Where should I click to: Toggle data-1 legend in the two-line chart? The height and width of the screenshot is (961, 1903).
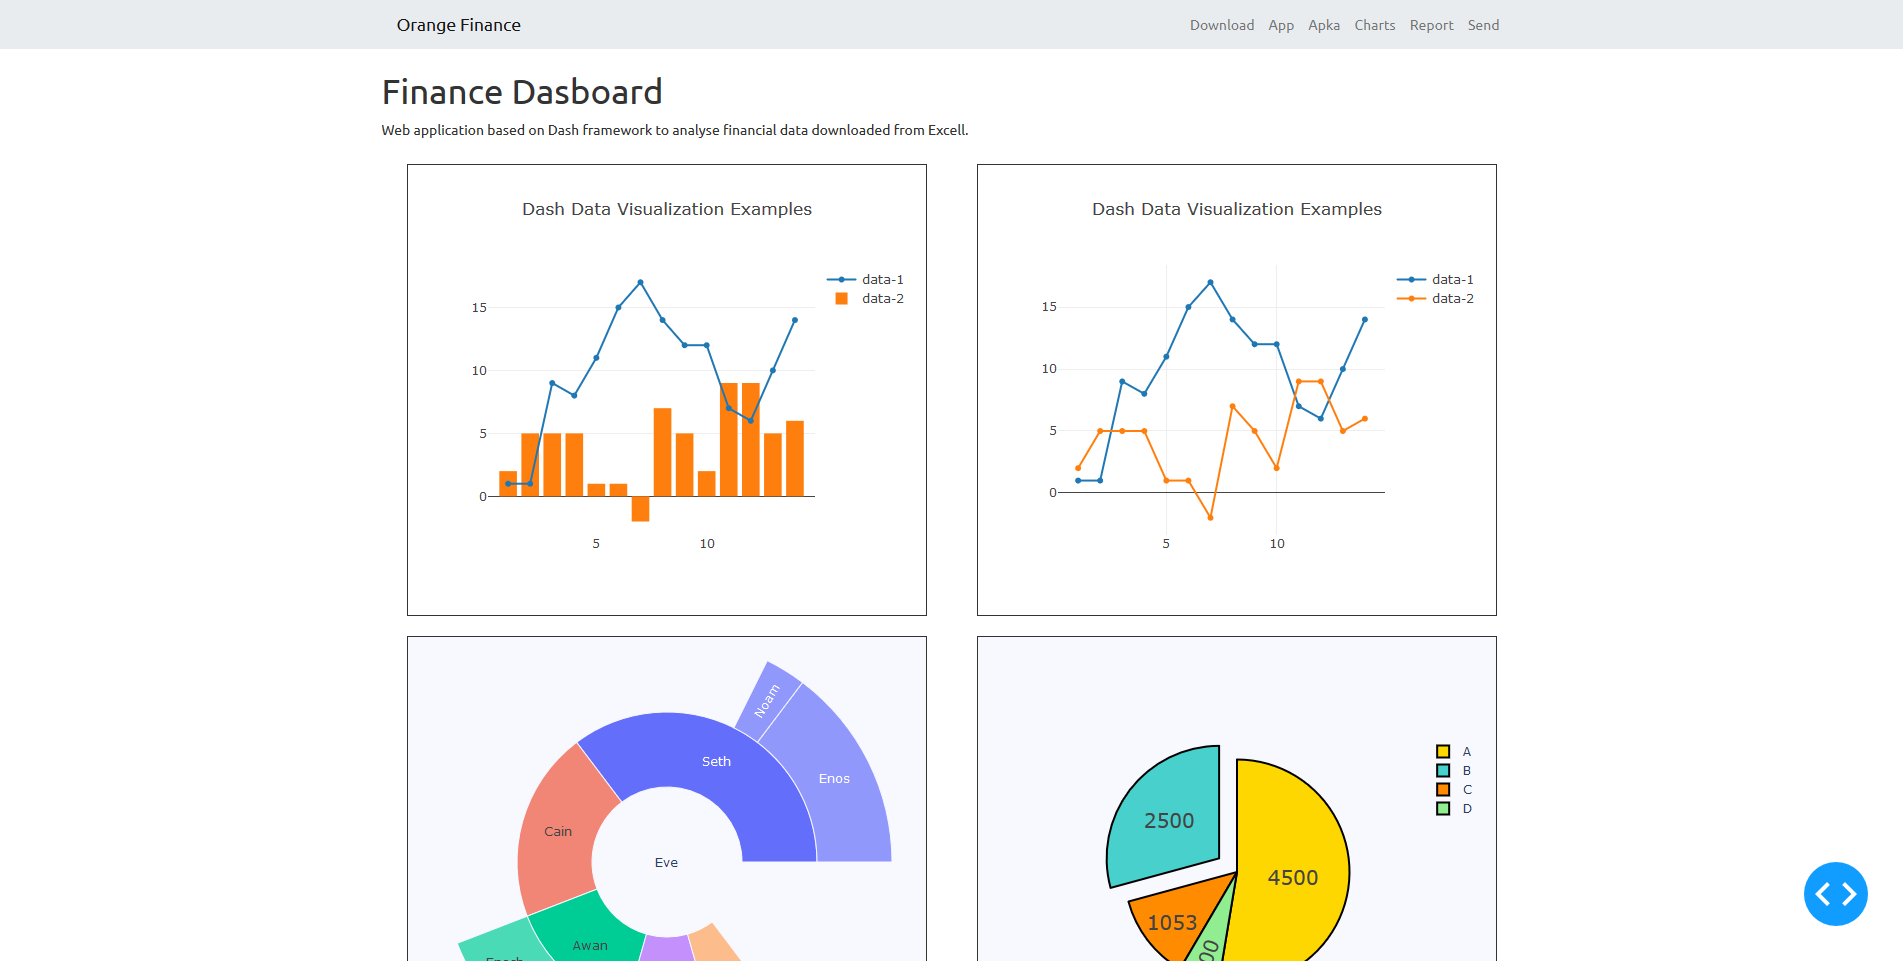(1435, 279)
